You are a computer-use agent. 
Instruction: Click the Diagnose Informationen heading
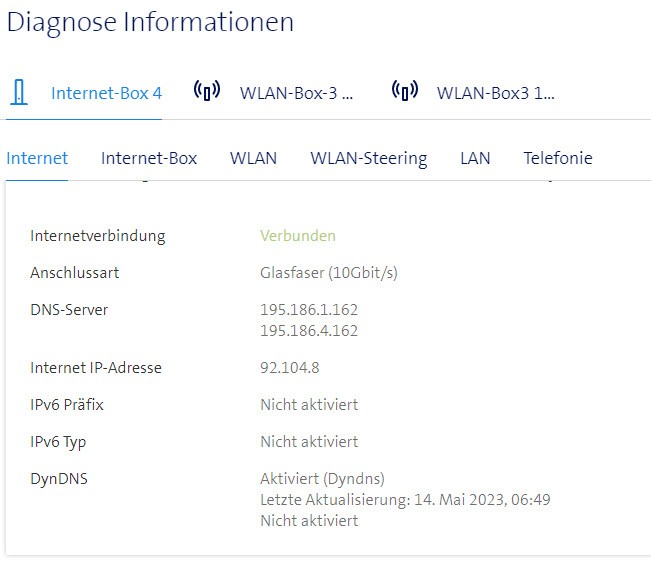click(x=150, y=22)
